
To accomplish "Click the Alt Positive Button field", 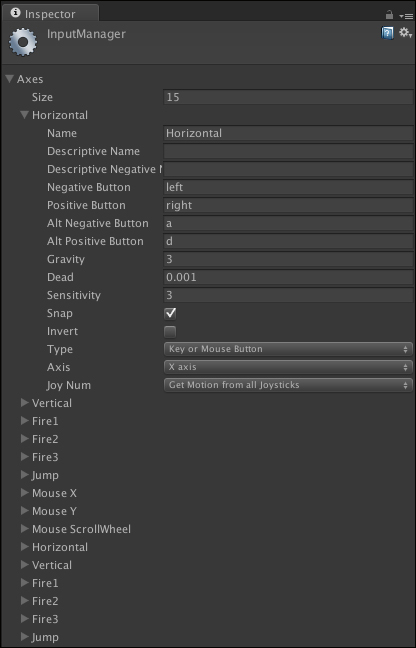I will click(x=288, y=241).
